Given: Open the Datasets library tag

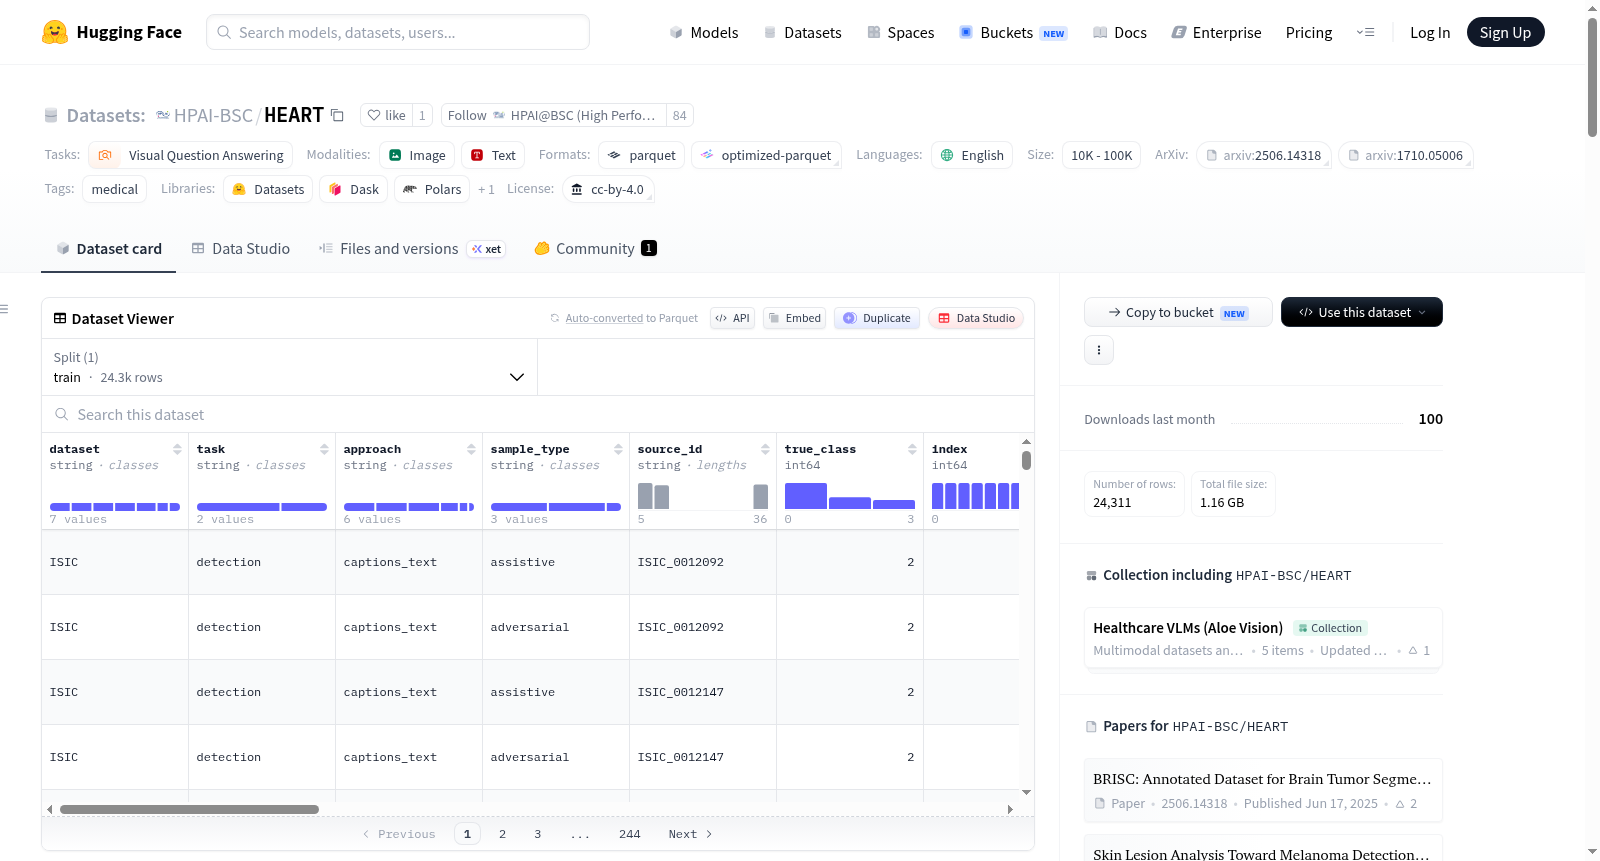Looking at the screenshot, I should [268, 189].
